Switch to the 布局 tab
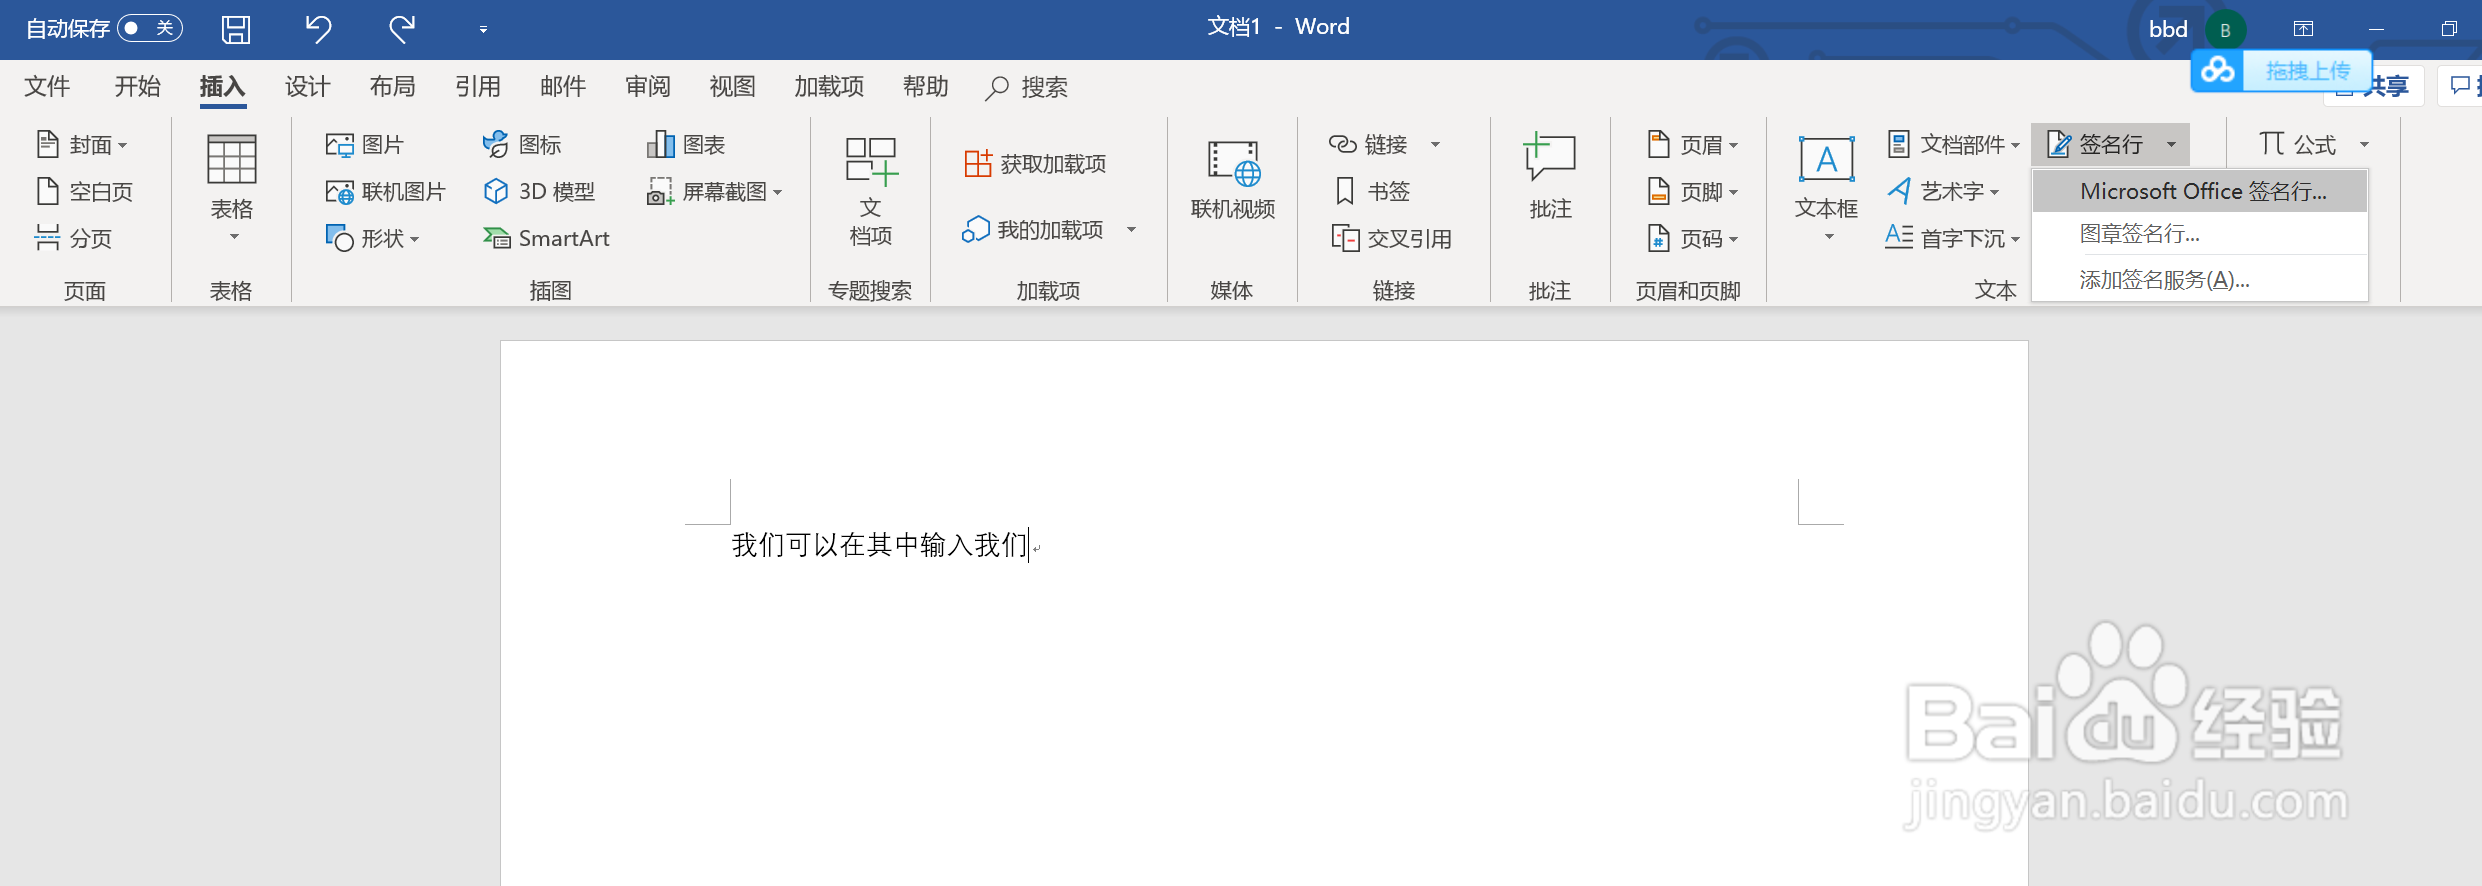Image resolution: width=2482 pixels, height=886 pixels. [392, 87]
